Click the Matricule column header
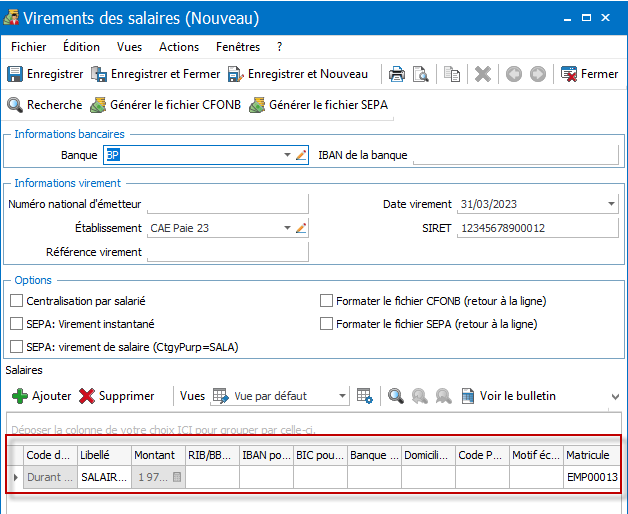628x514 pixels. [x=591, y=455]
